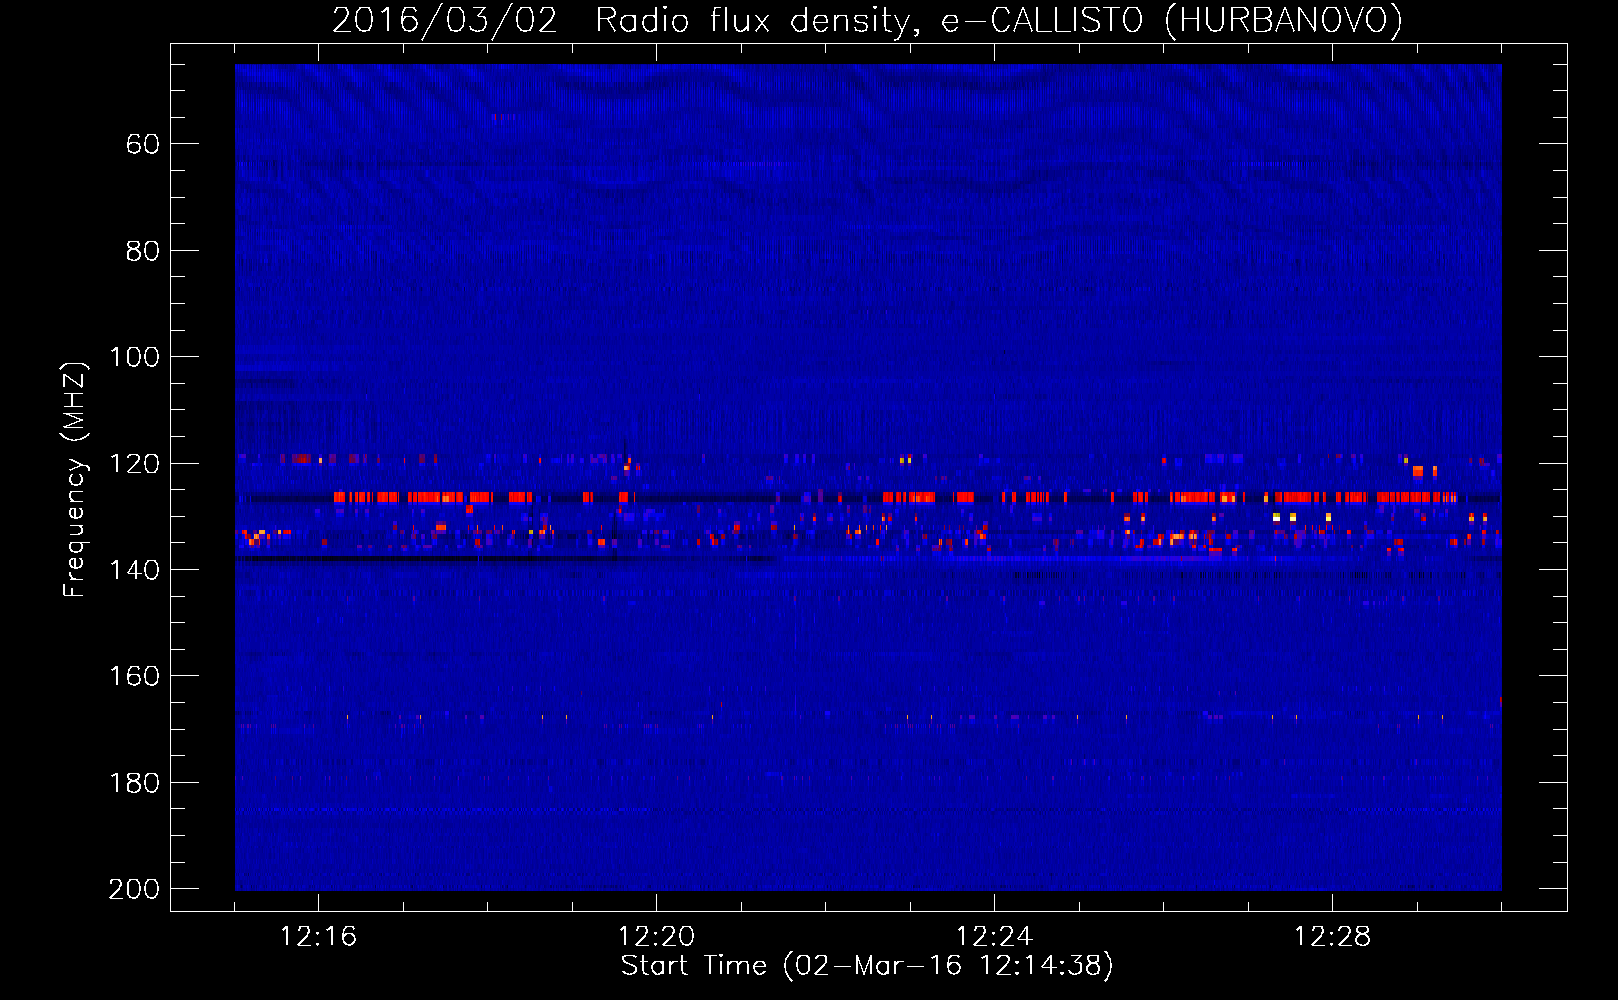
Task: Click the frequency tick label 160
Action: (x=135, y=676)
